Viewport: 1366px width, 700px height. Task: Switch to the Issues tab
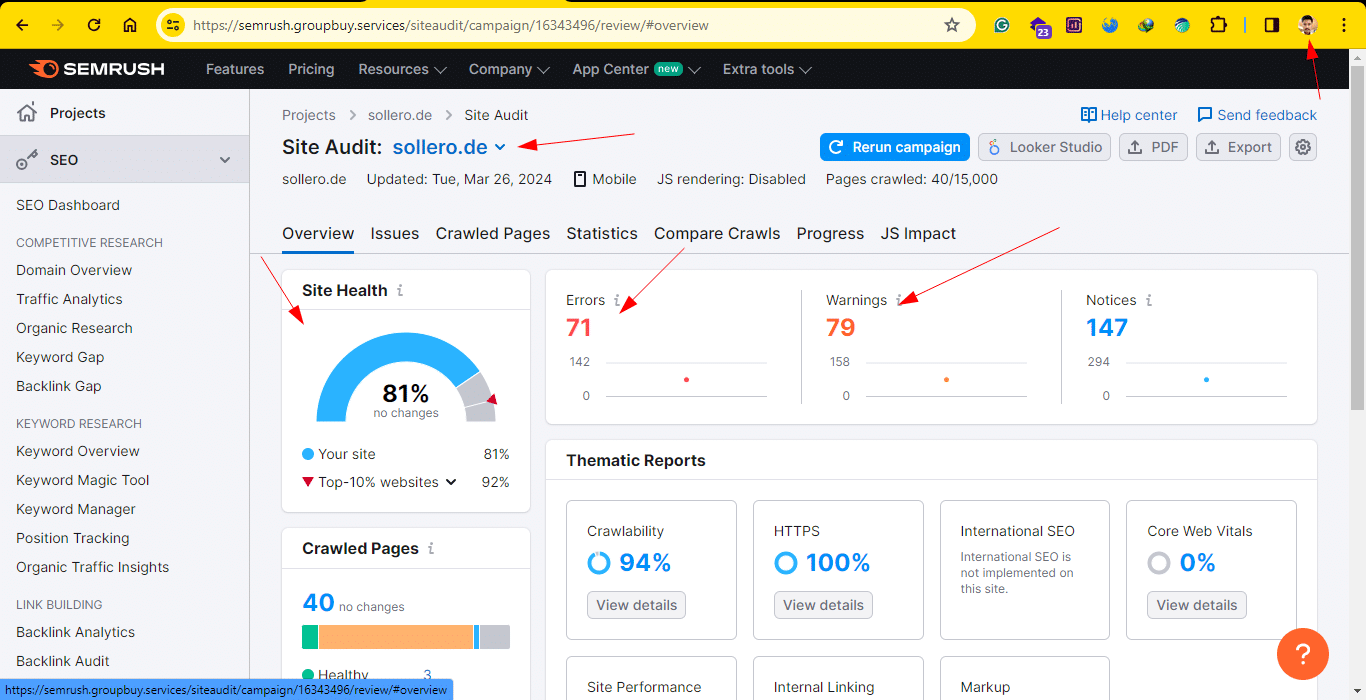coord(395,233)
